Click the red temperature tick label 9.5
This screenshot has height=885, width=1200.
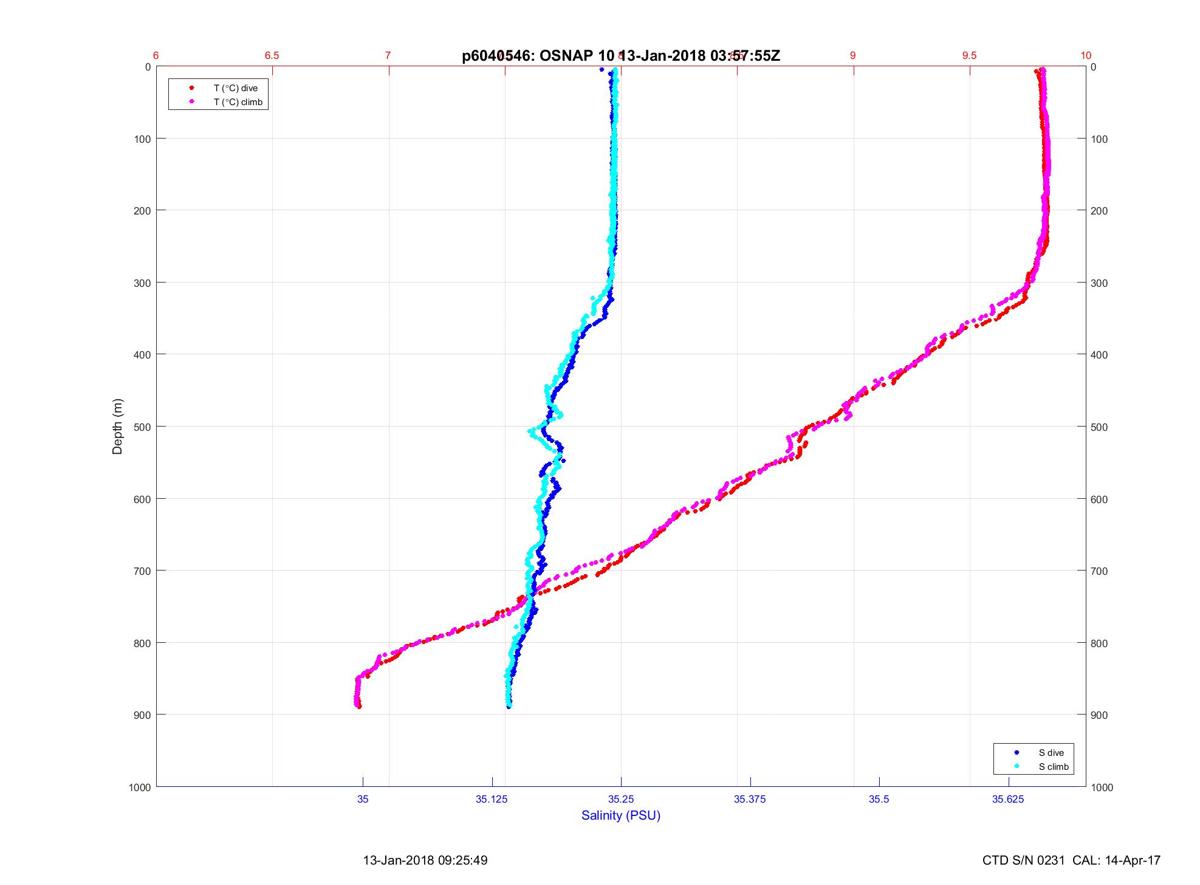tap(969, 56)
